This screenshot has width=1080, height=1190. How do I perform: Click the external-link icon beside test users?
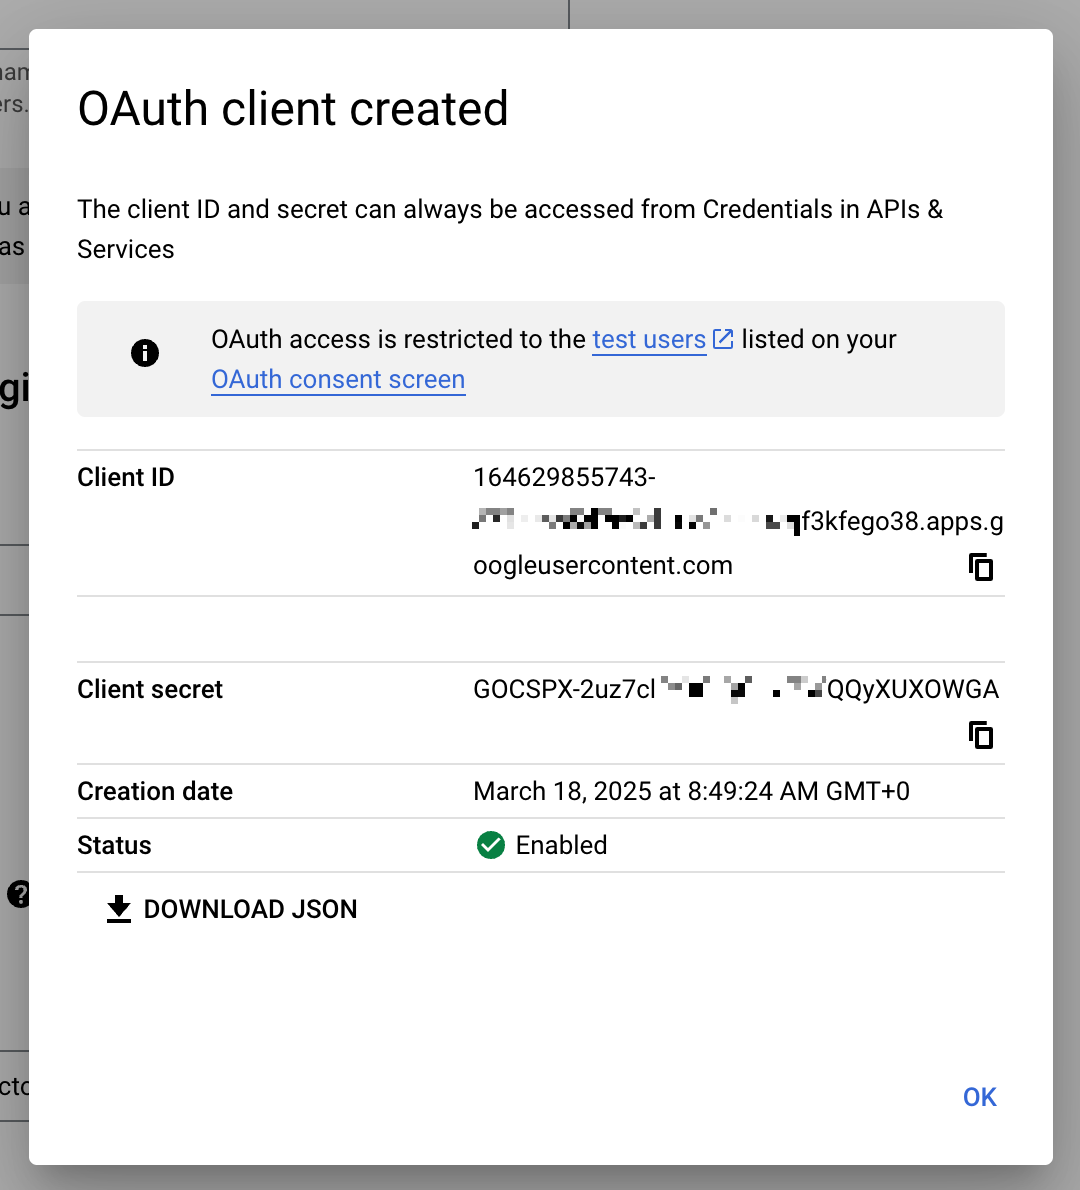click(723, 339)
